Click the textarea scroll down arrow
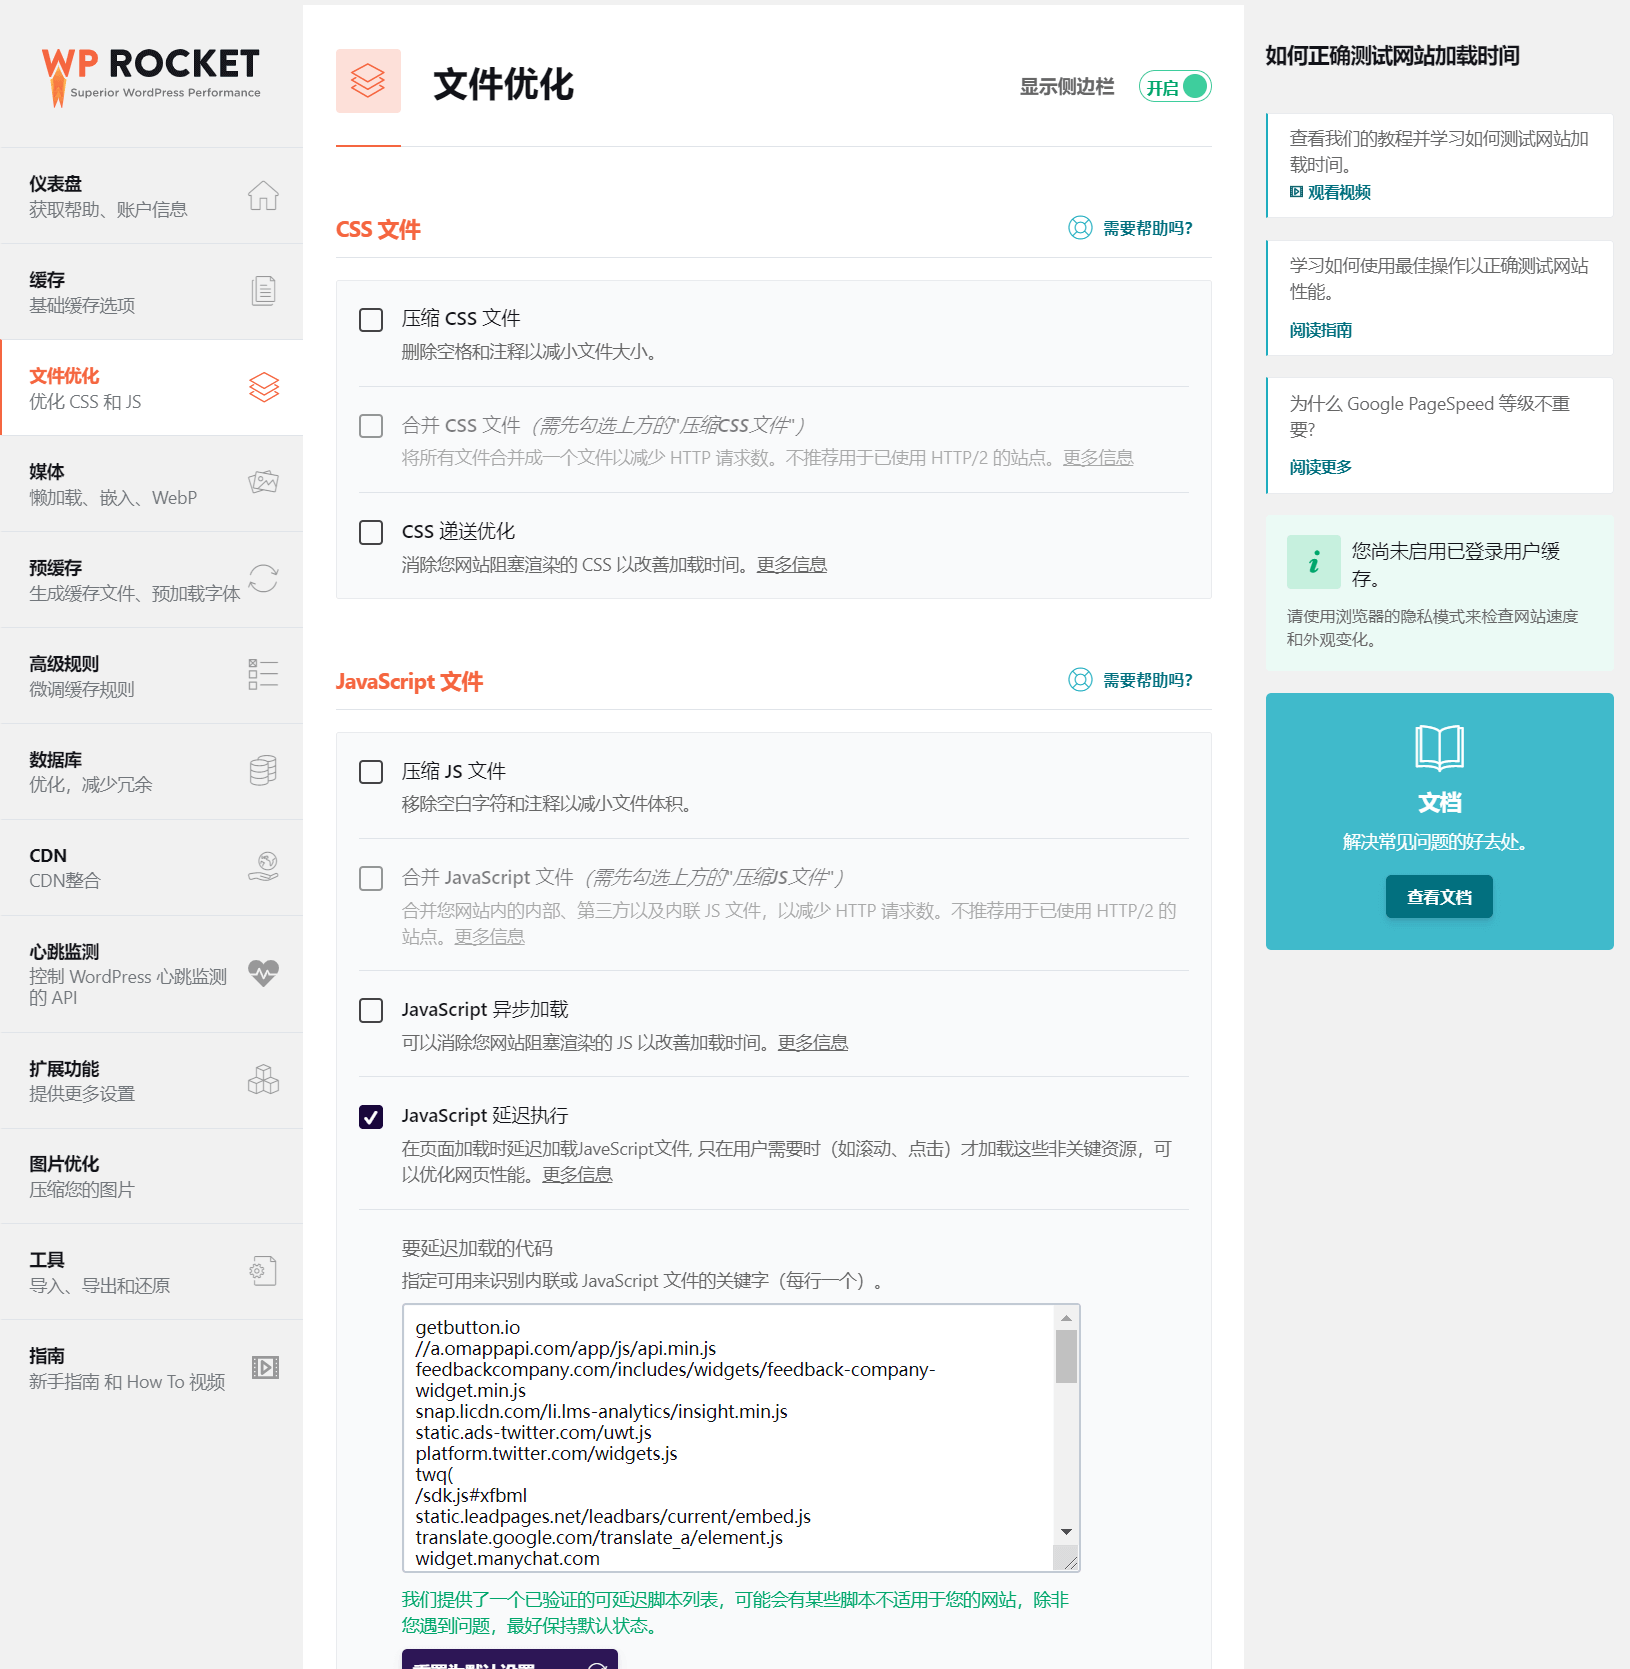 [1066, 1532]
